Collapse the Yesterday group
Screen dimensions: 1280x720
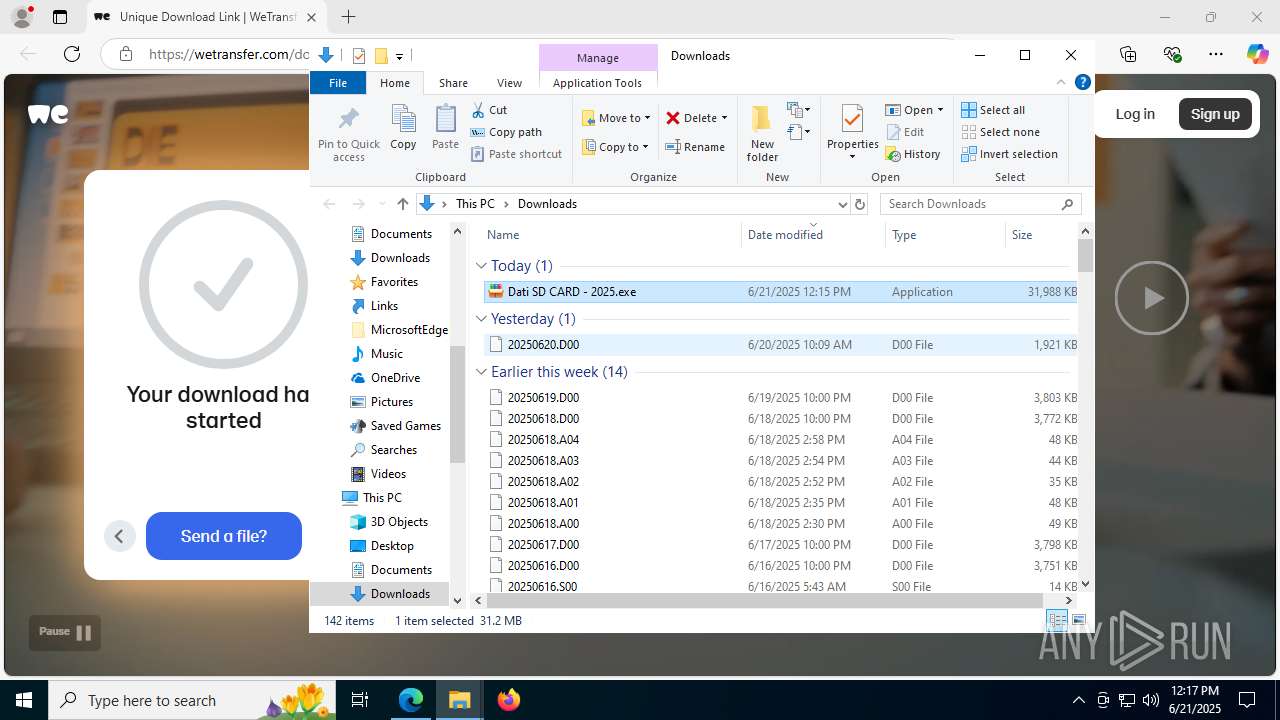[481, 319]
